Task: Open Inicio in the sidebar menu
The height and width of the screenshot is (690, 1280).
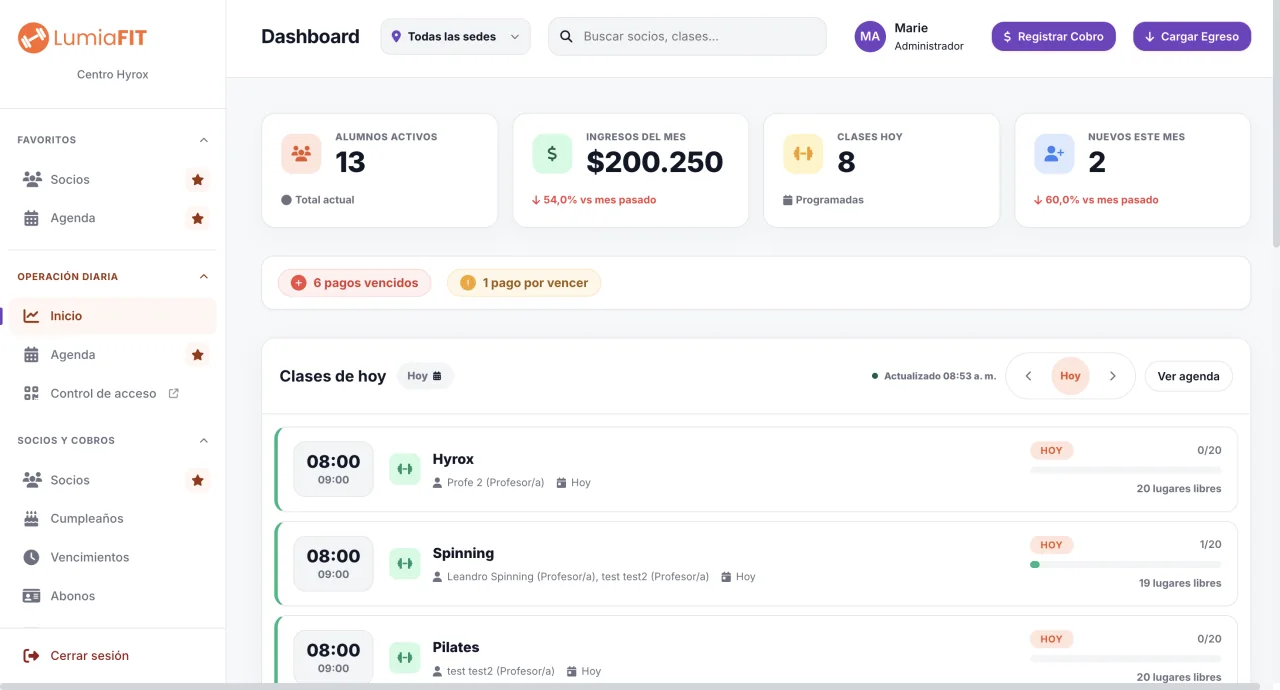Action: pyautogui.click(x=113, y=316)
